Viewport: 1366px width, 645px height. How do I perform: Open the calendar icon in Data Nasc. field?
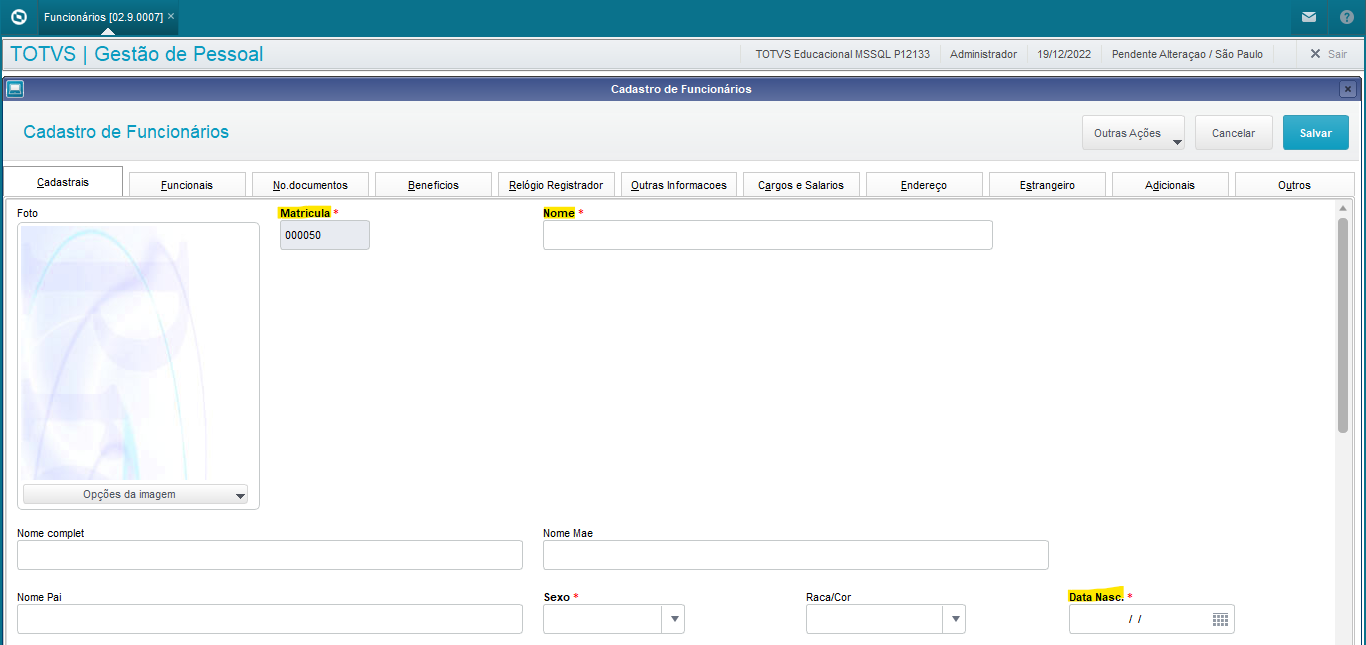(x=1220, y=619)
